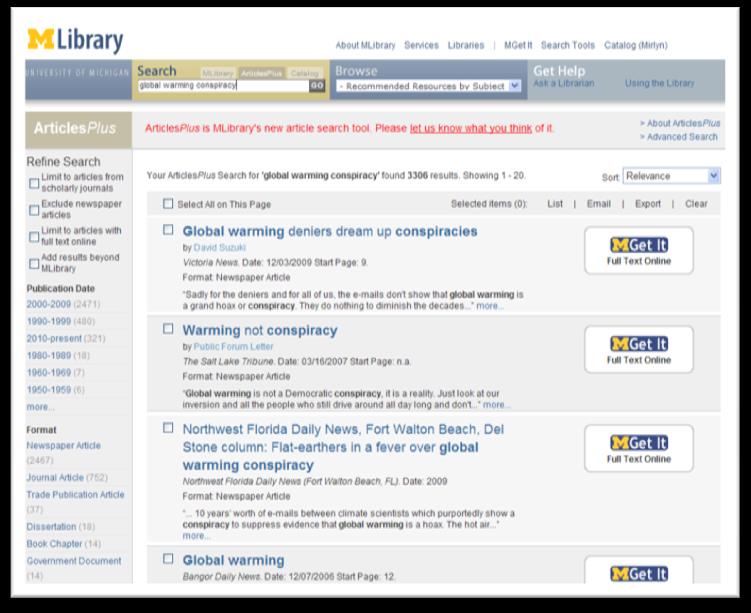Check Limit to articles from scholarly journals
This screenshot has width=751, height=613.
click(34, 183)
